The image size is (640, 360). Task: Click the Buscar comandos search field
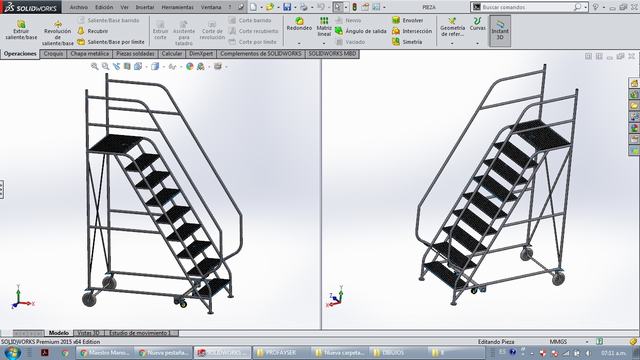pyautogui.click(x=527, y=7)
